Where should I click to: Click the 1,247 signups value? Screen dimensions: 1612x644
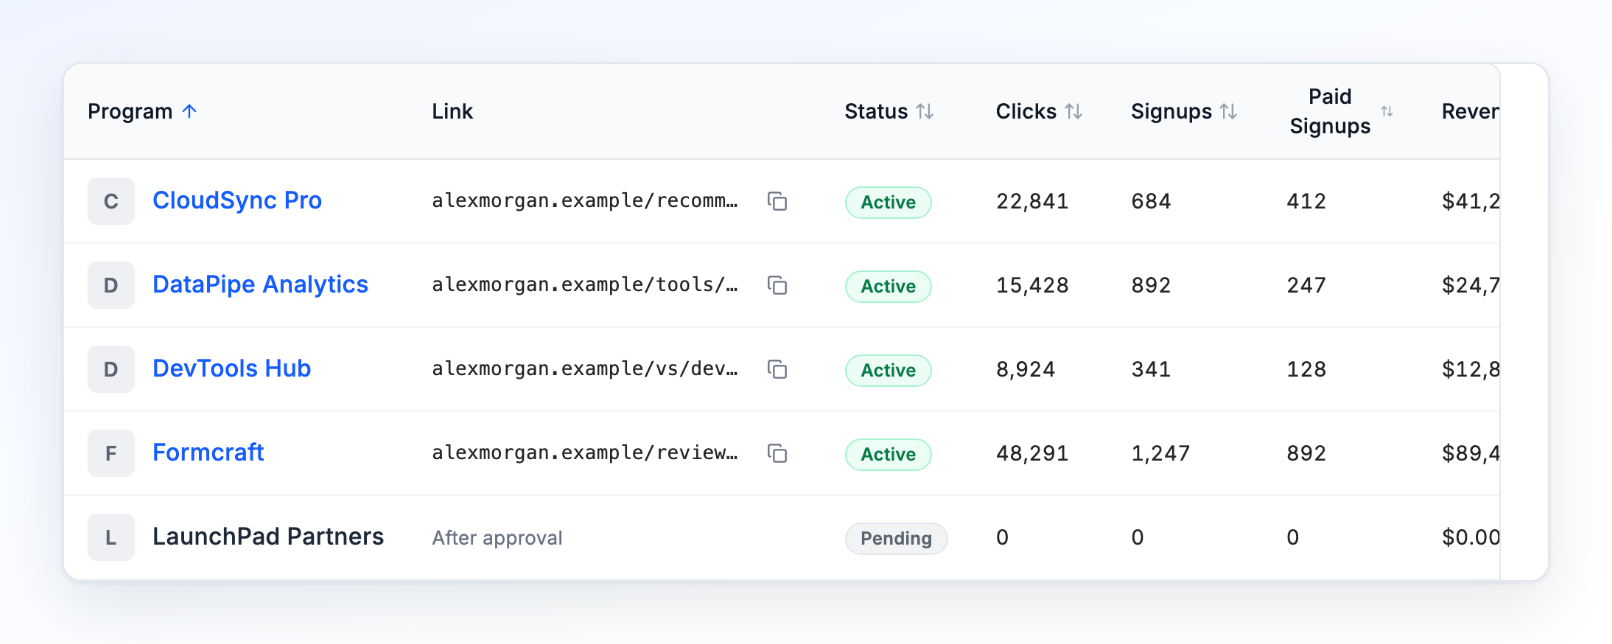pos(1160,453)
